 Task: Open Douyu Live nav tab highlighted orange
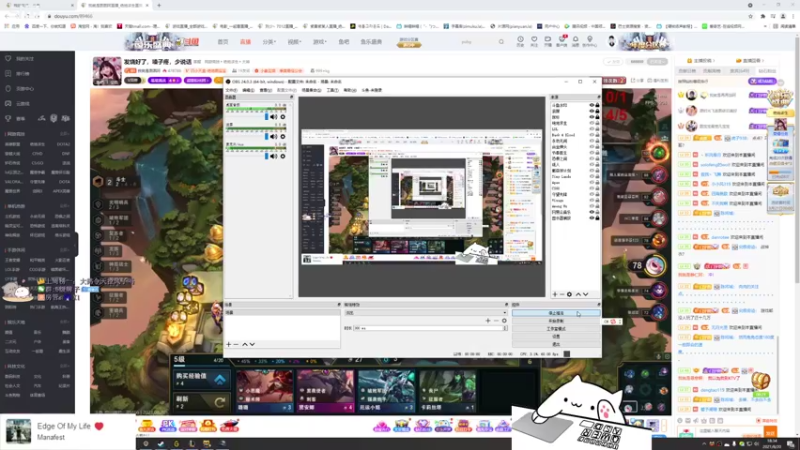tap(245, 42)
